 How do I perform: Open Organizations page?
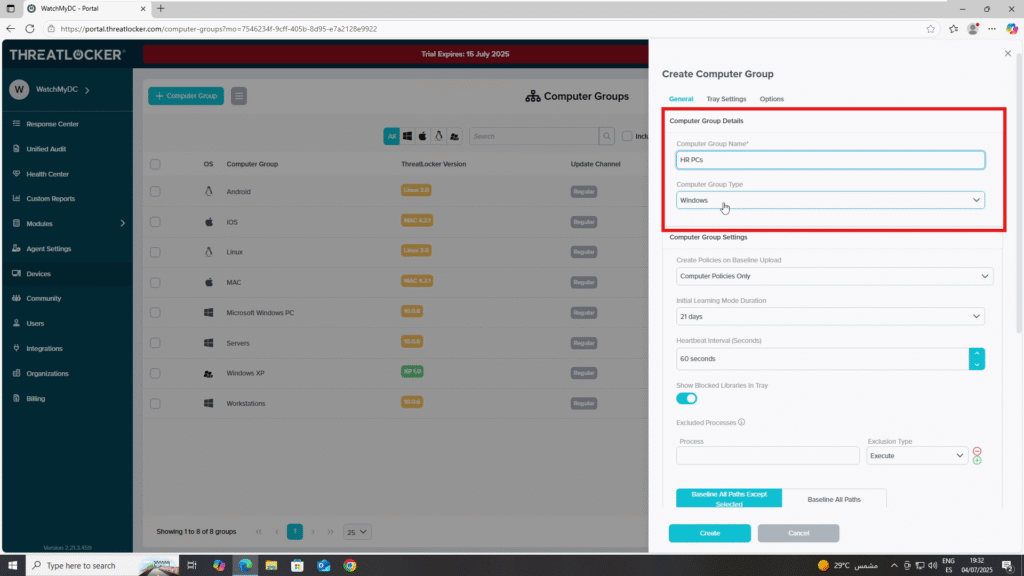(x=47, y=374)
